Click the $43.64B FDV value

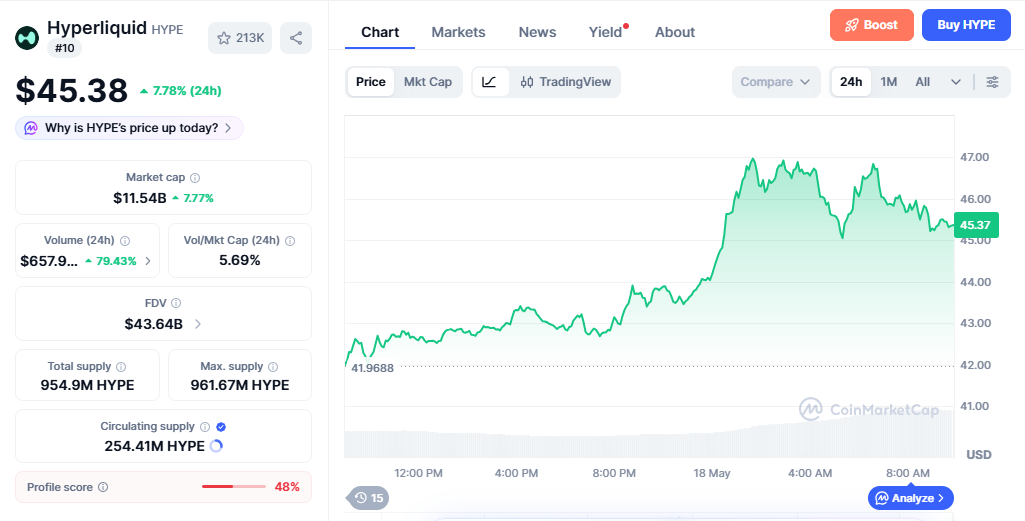(x=154, y=324)
